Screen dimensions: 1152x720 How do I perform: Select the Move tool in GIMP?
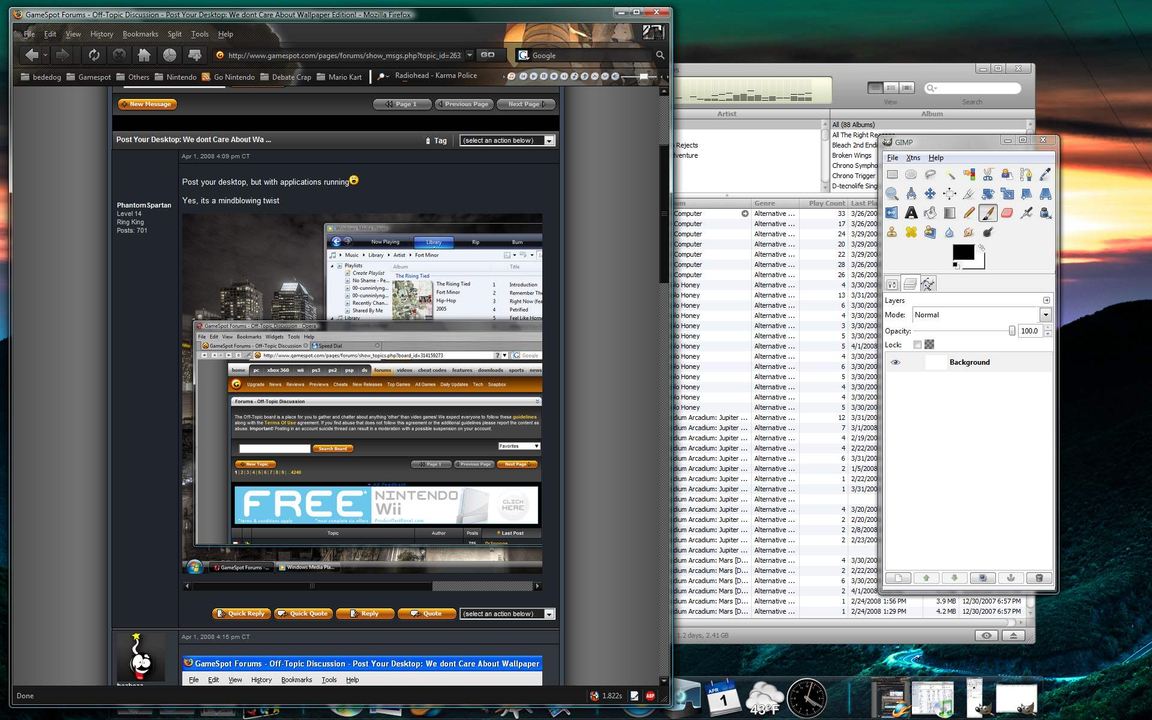930,194
